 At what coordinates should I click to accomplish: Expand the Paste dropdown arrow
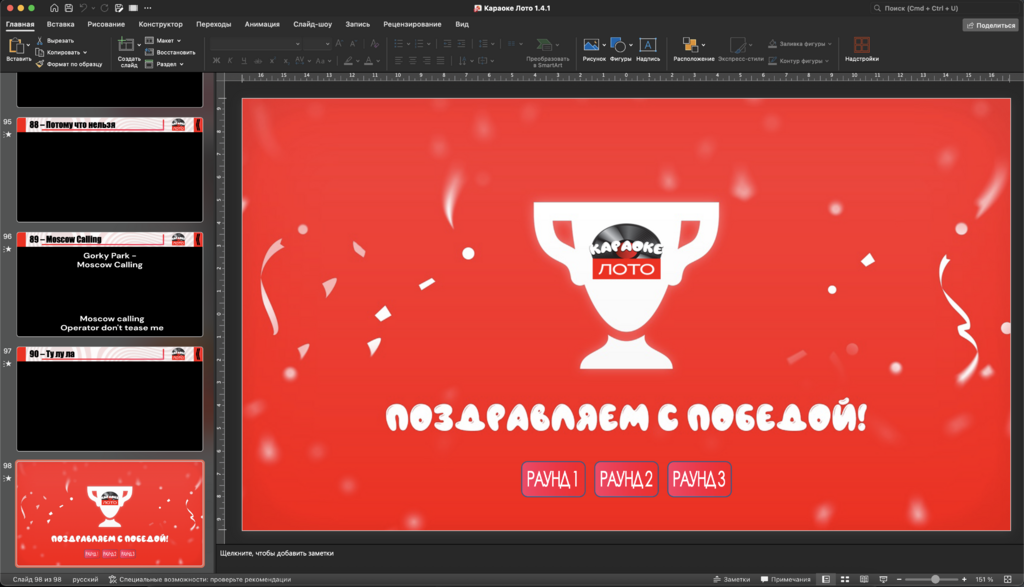[x=28, y=45]
